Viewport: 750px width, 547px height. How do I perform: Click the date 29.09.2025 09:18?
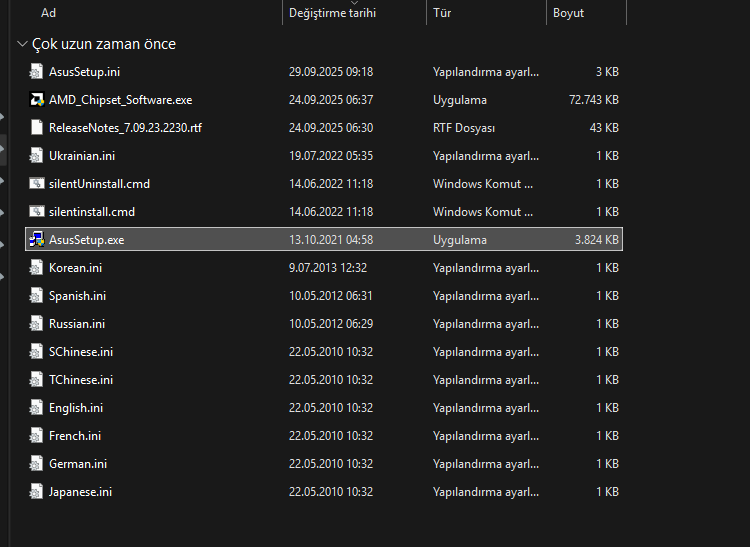331,72
